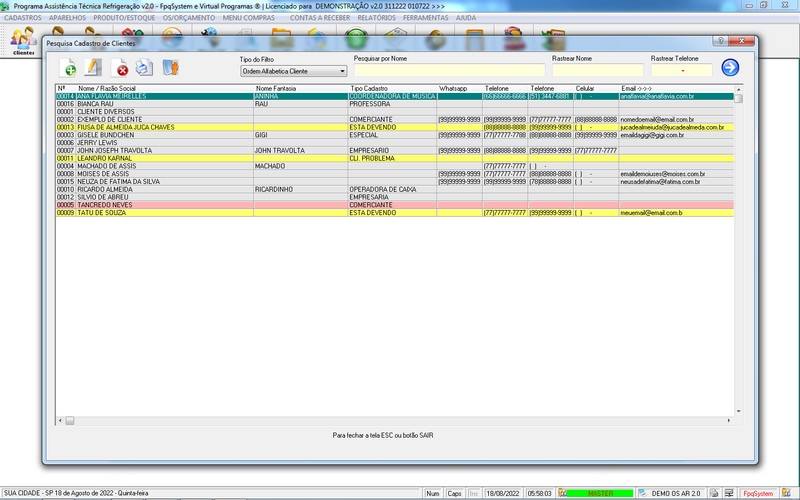Click the vertical scrollbar down arrow
The height and width of the screenshot is (500, 800).
click(738, 411)
